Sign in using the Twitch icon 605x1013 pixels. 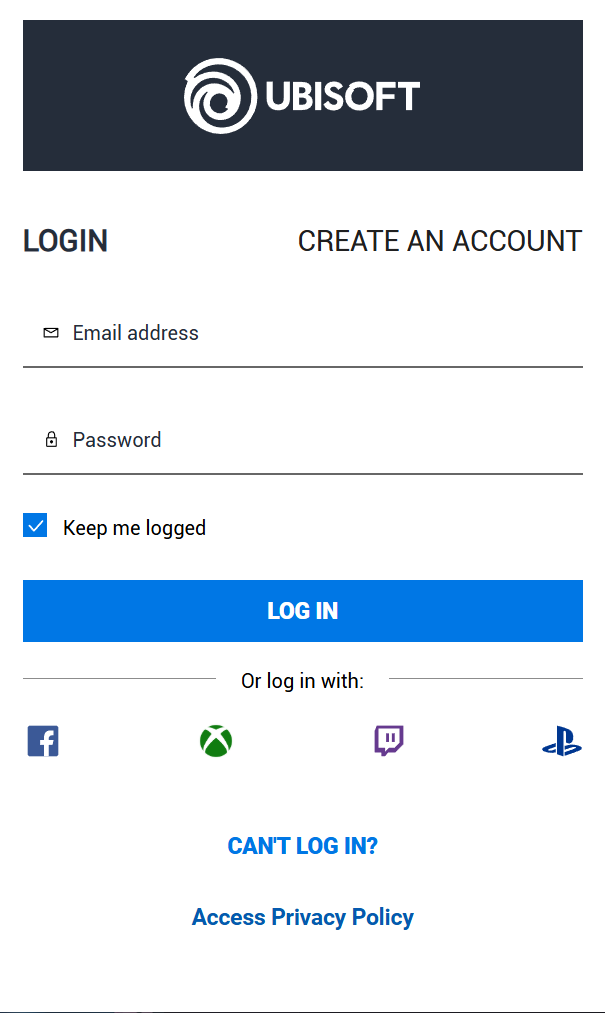[389, 741]
